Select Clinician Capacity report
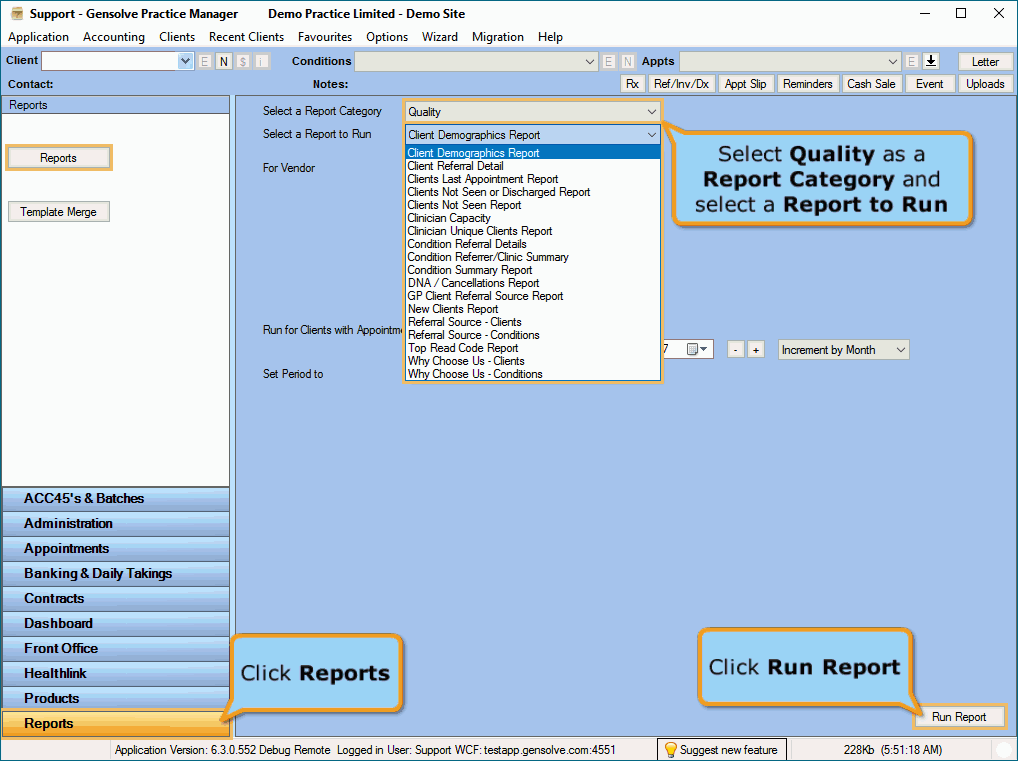Image resolution: width=1018 pixels, height=761 pixels. (x=532, y=218)
